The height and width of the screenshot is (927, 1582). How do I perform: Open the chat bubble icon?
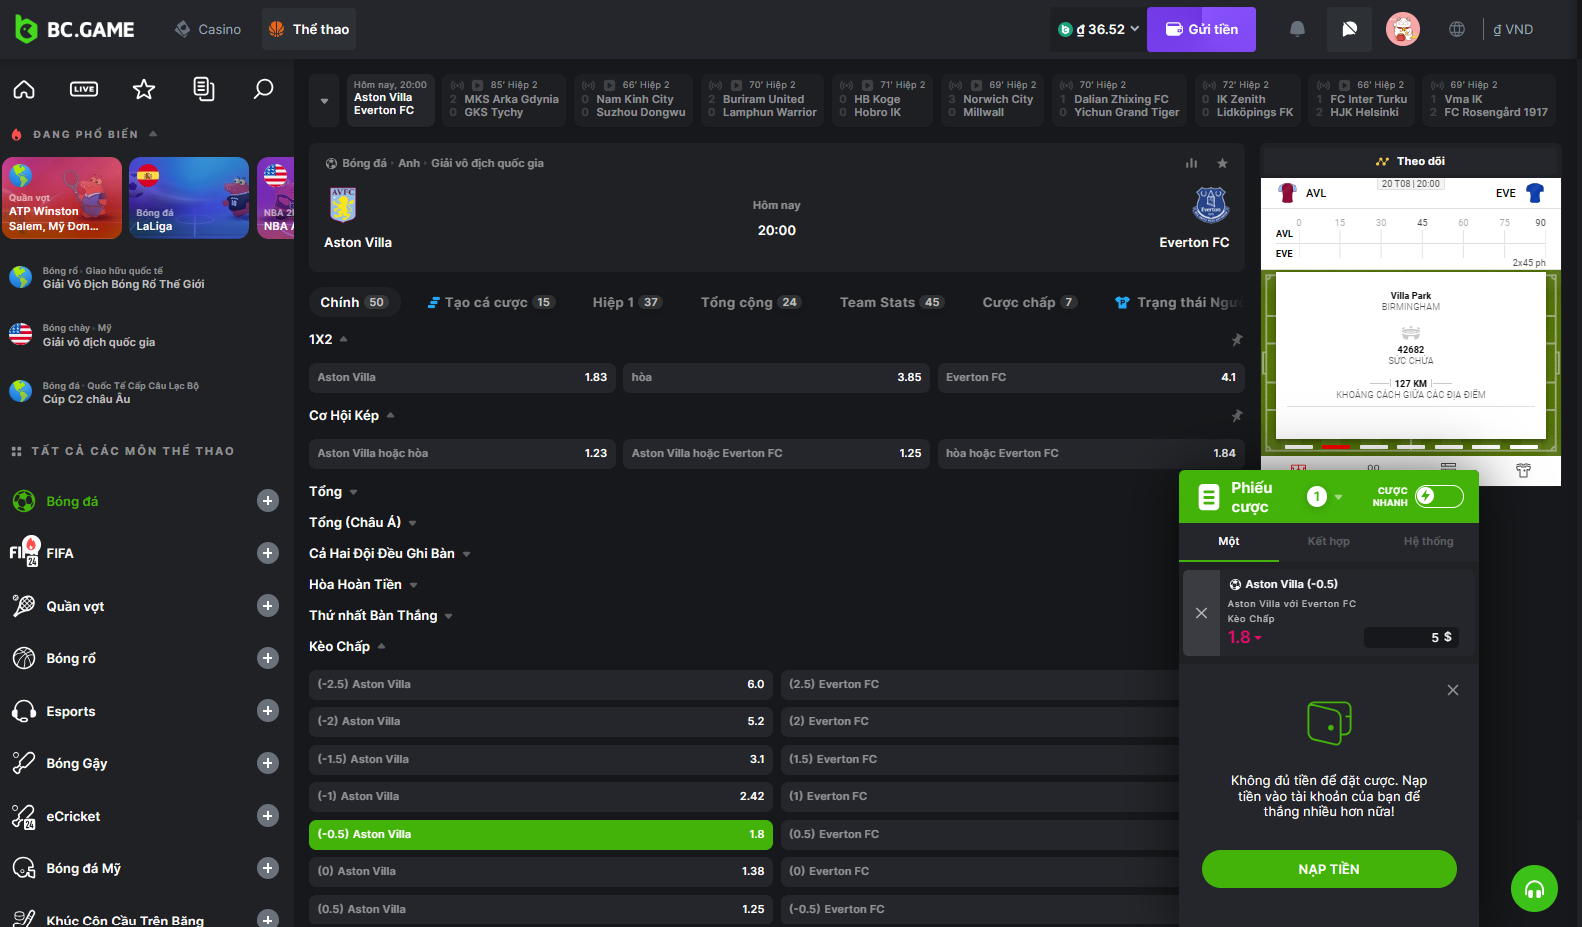click(x=1349, y=29)
